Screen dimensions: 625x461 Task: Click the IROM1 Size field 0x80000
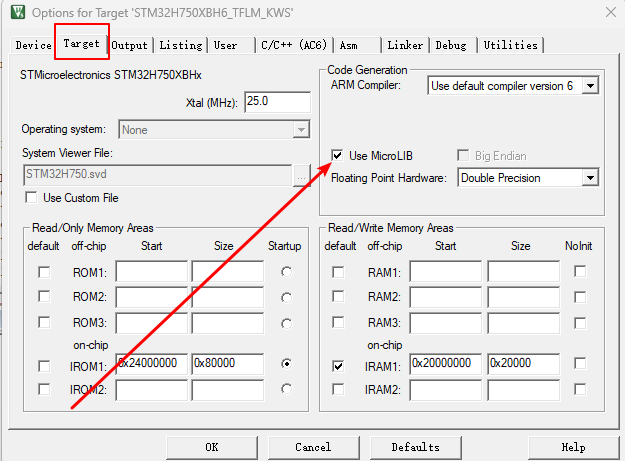(228, 364)
